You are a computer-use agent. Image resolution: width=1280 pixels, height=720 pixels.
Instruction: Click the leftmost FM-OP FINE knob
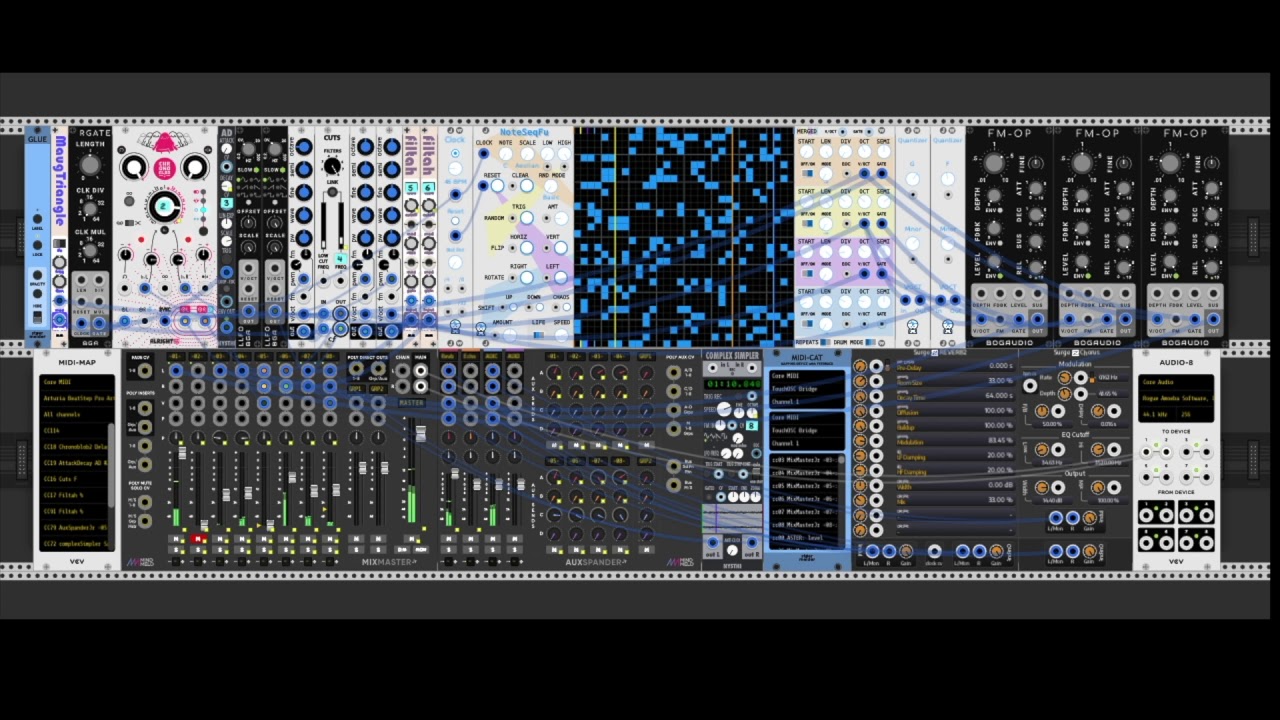click(x=1037, y=164)
